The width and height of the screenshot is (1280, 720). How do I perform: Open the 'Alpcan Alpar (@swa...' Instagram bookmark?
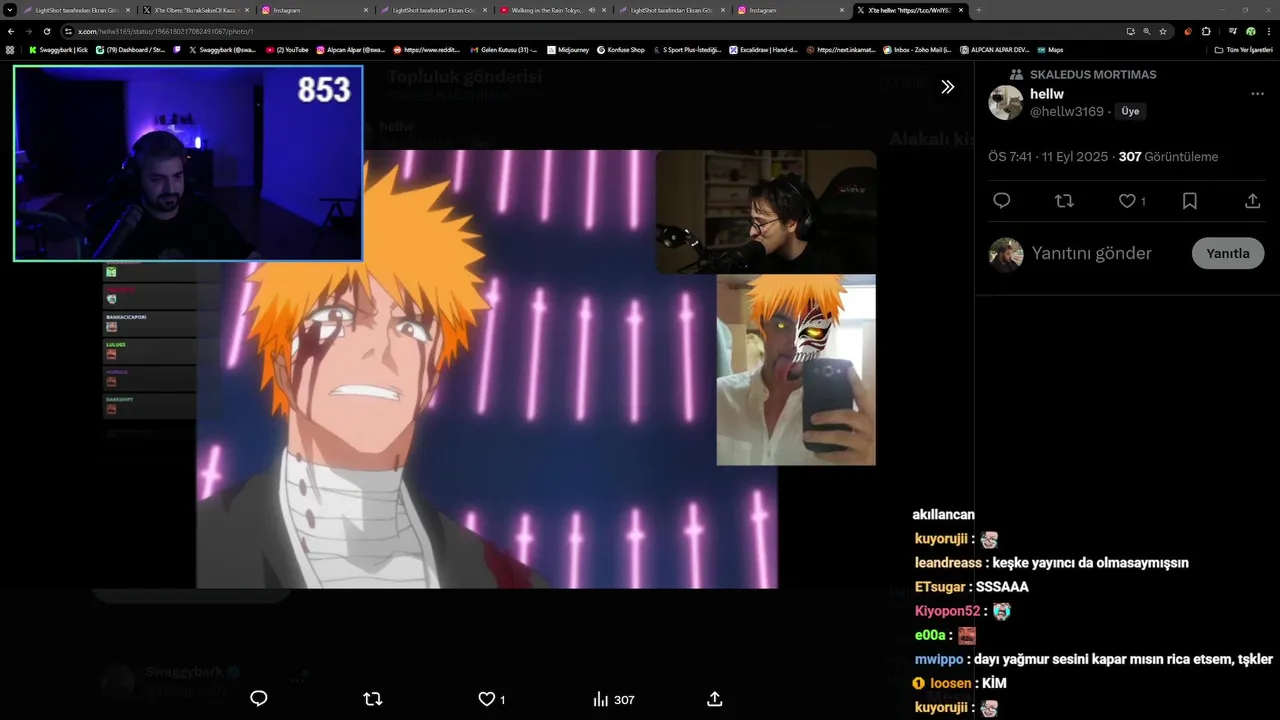point(351,49)
